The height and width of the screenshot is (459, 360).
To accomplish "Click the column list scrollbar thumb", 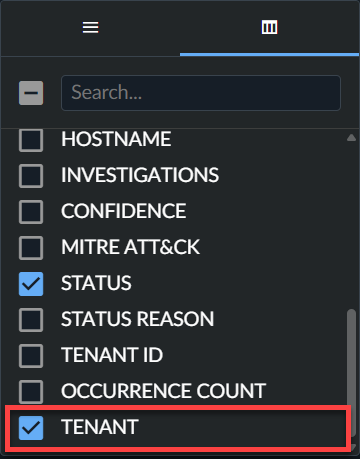I will pos(351,360).
